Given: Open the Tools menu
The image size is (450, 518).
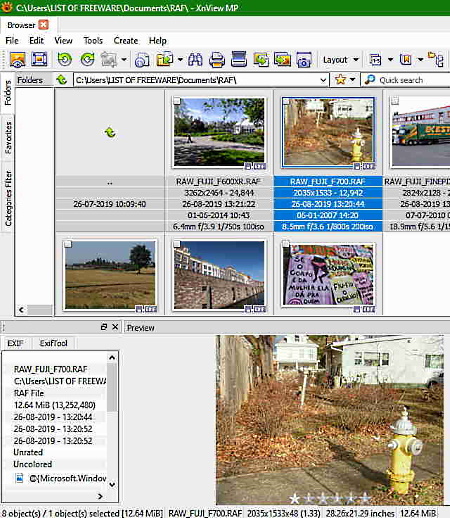Looking at the screenshot, I should coord(93,41).
